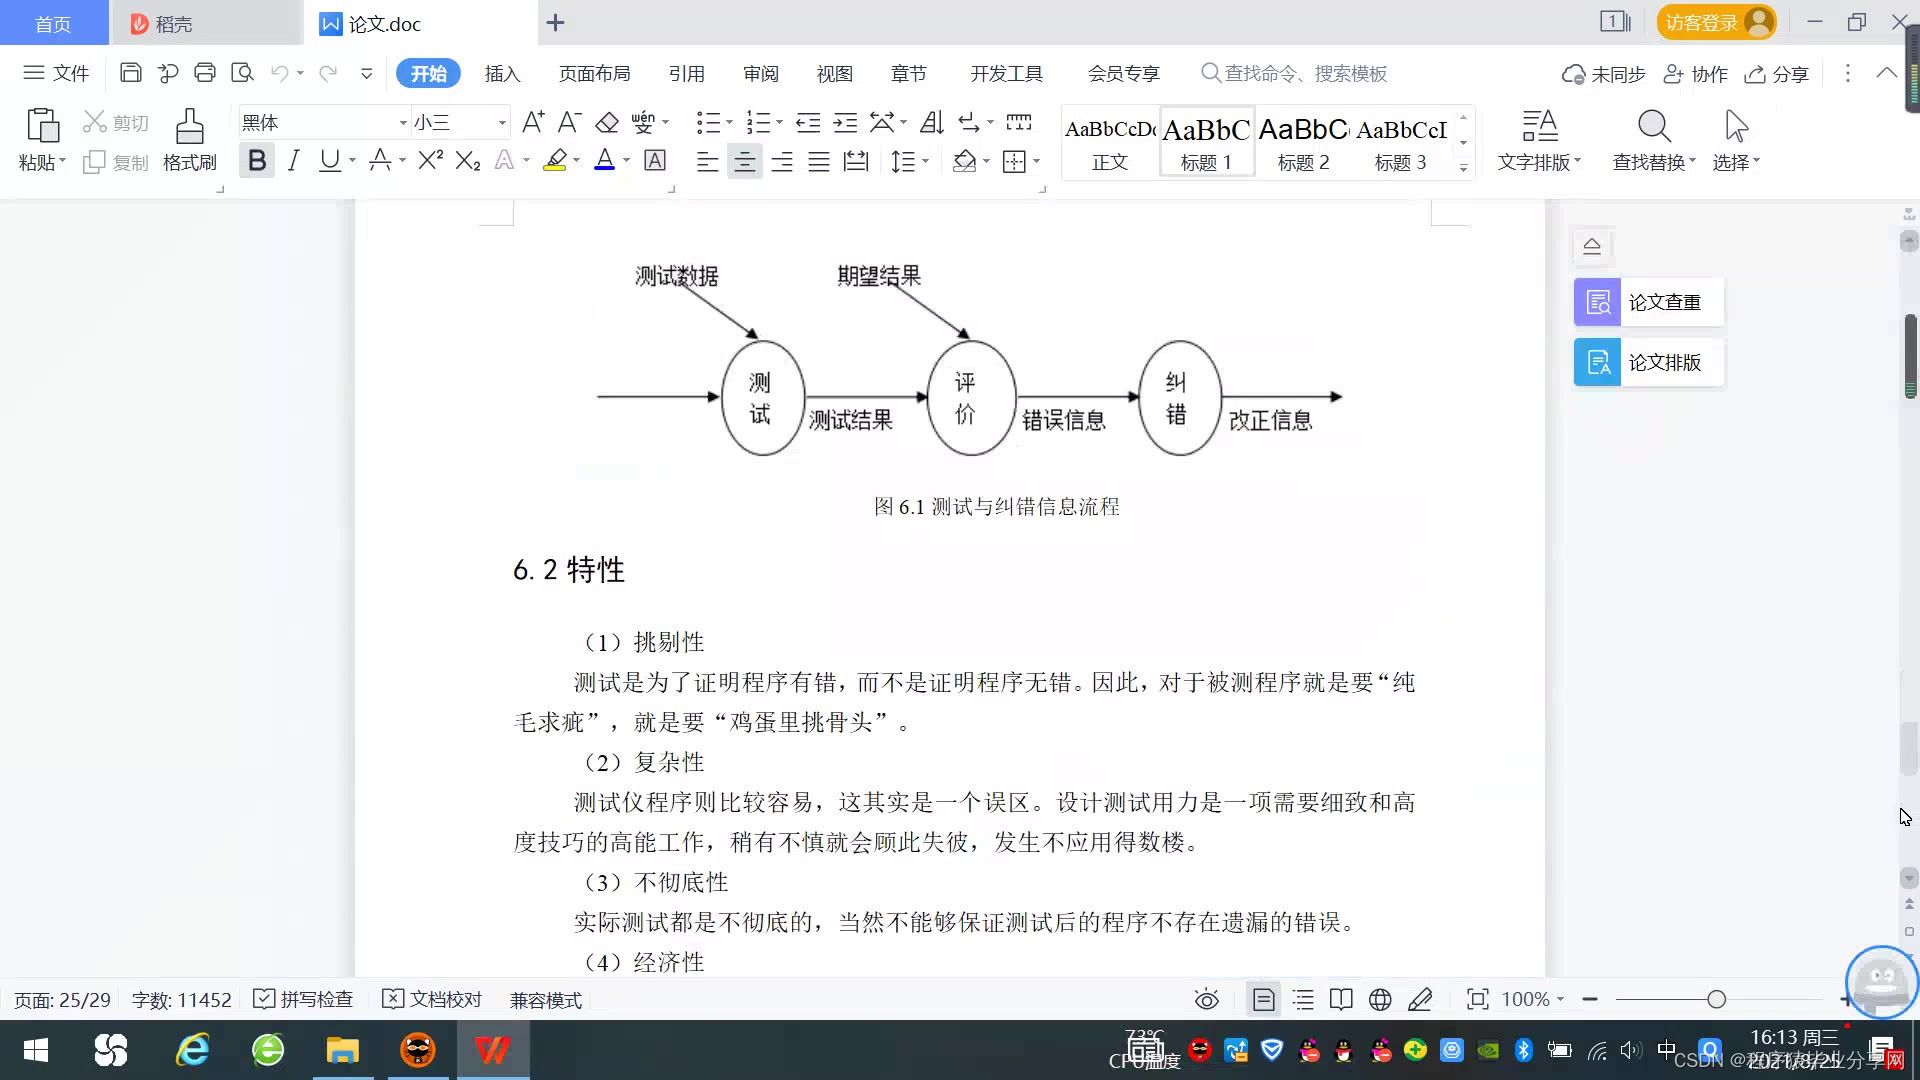The image size is (1920, 1080).
Task: Click the zoom slider handle
Action: pyautogui.click(x=1716, y=999)
